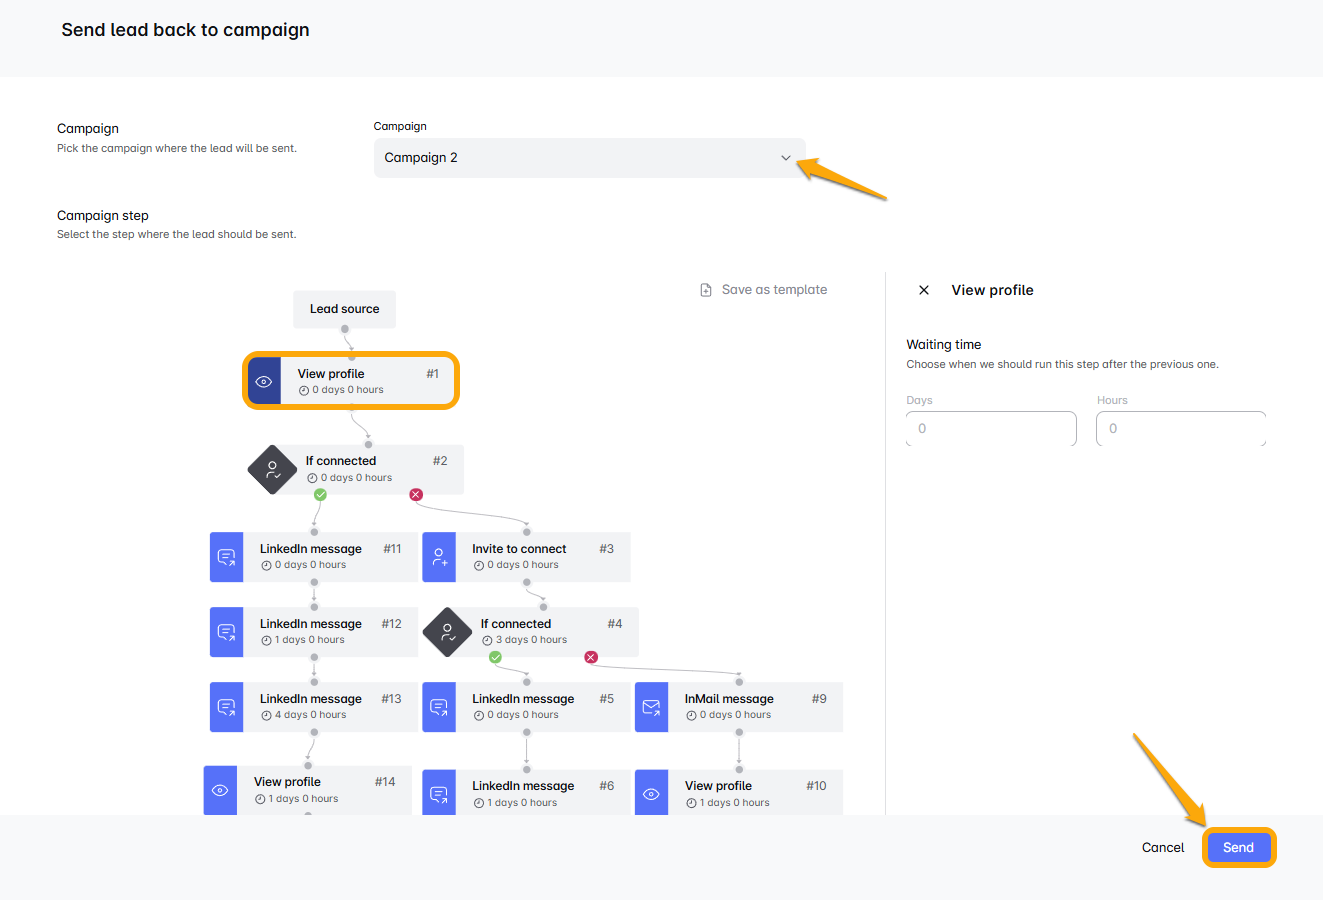This screenshot has height=900, width=1323.
Task: Click the Cancel button
Action: point(1162,847)
